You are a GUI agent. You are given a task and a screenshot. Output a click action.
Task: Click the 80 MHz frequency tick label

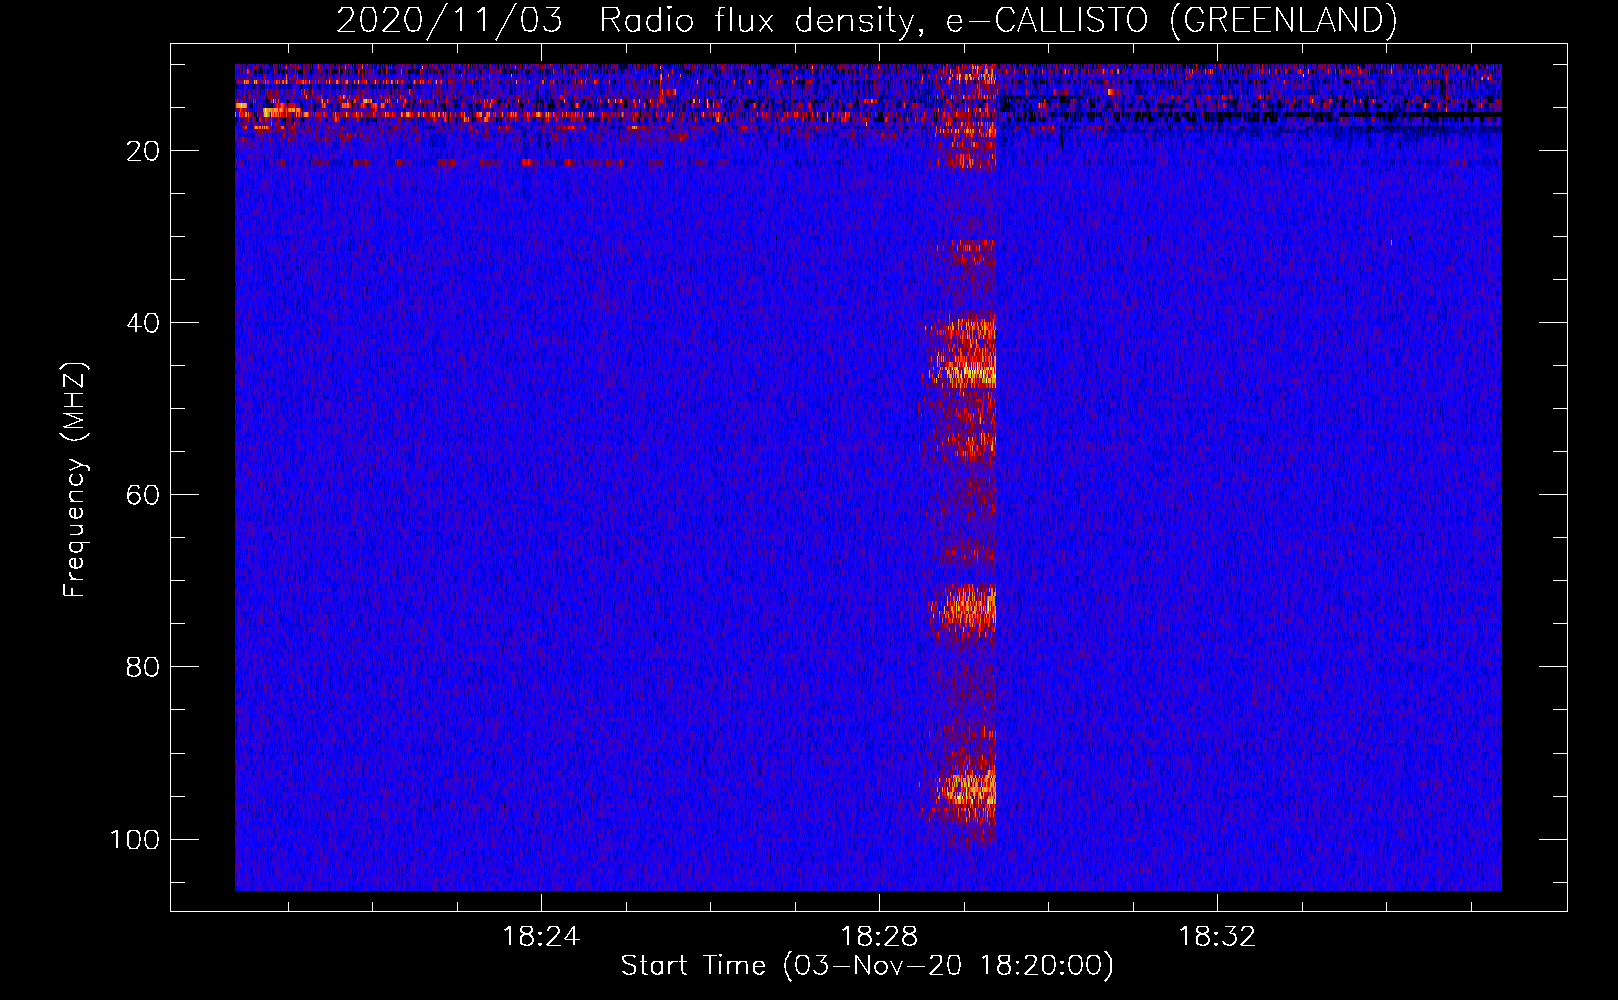coord(143,667)
